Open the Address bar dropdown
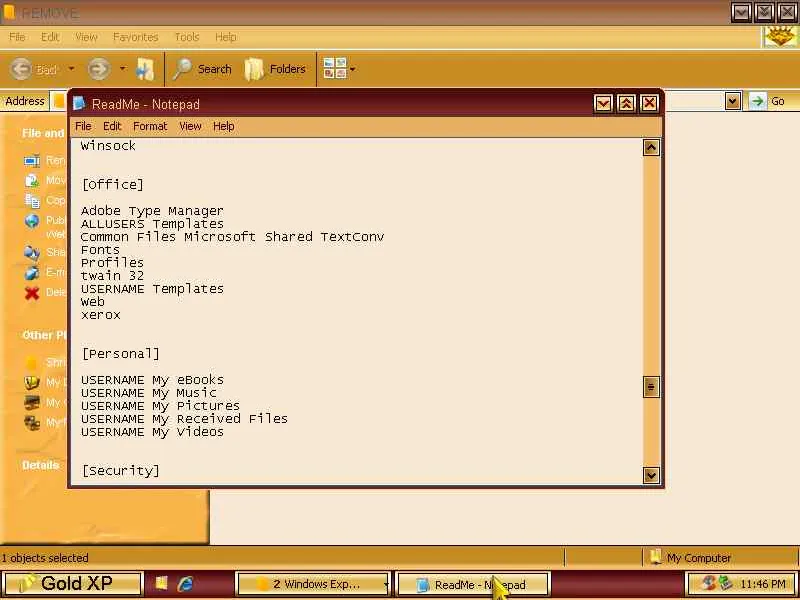This screenshot has height=600, width=800. click(x=733, y=101)
